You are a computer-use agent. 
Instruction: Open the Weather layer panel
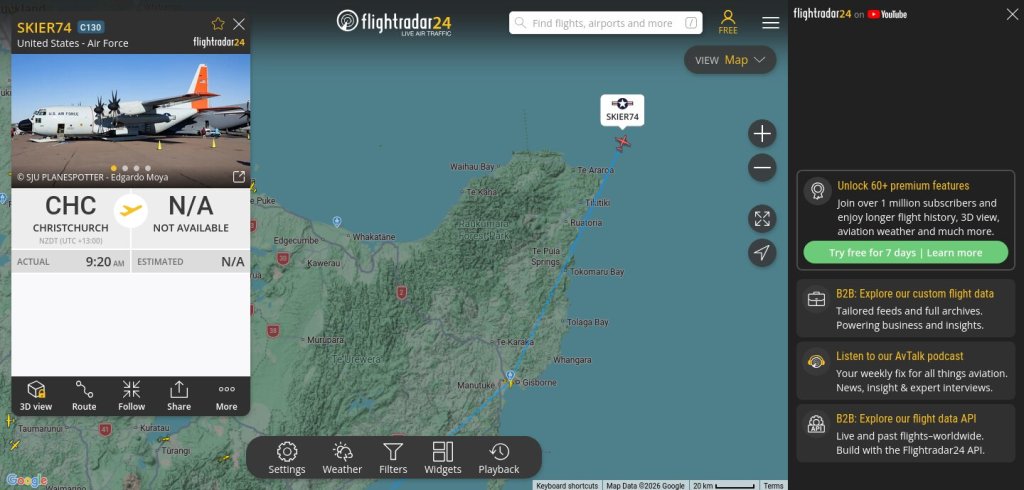pyautogui.click(x=342, y=458)
